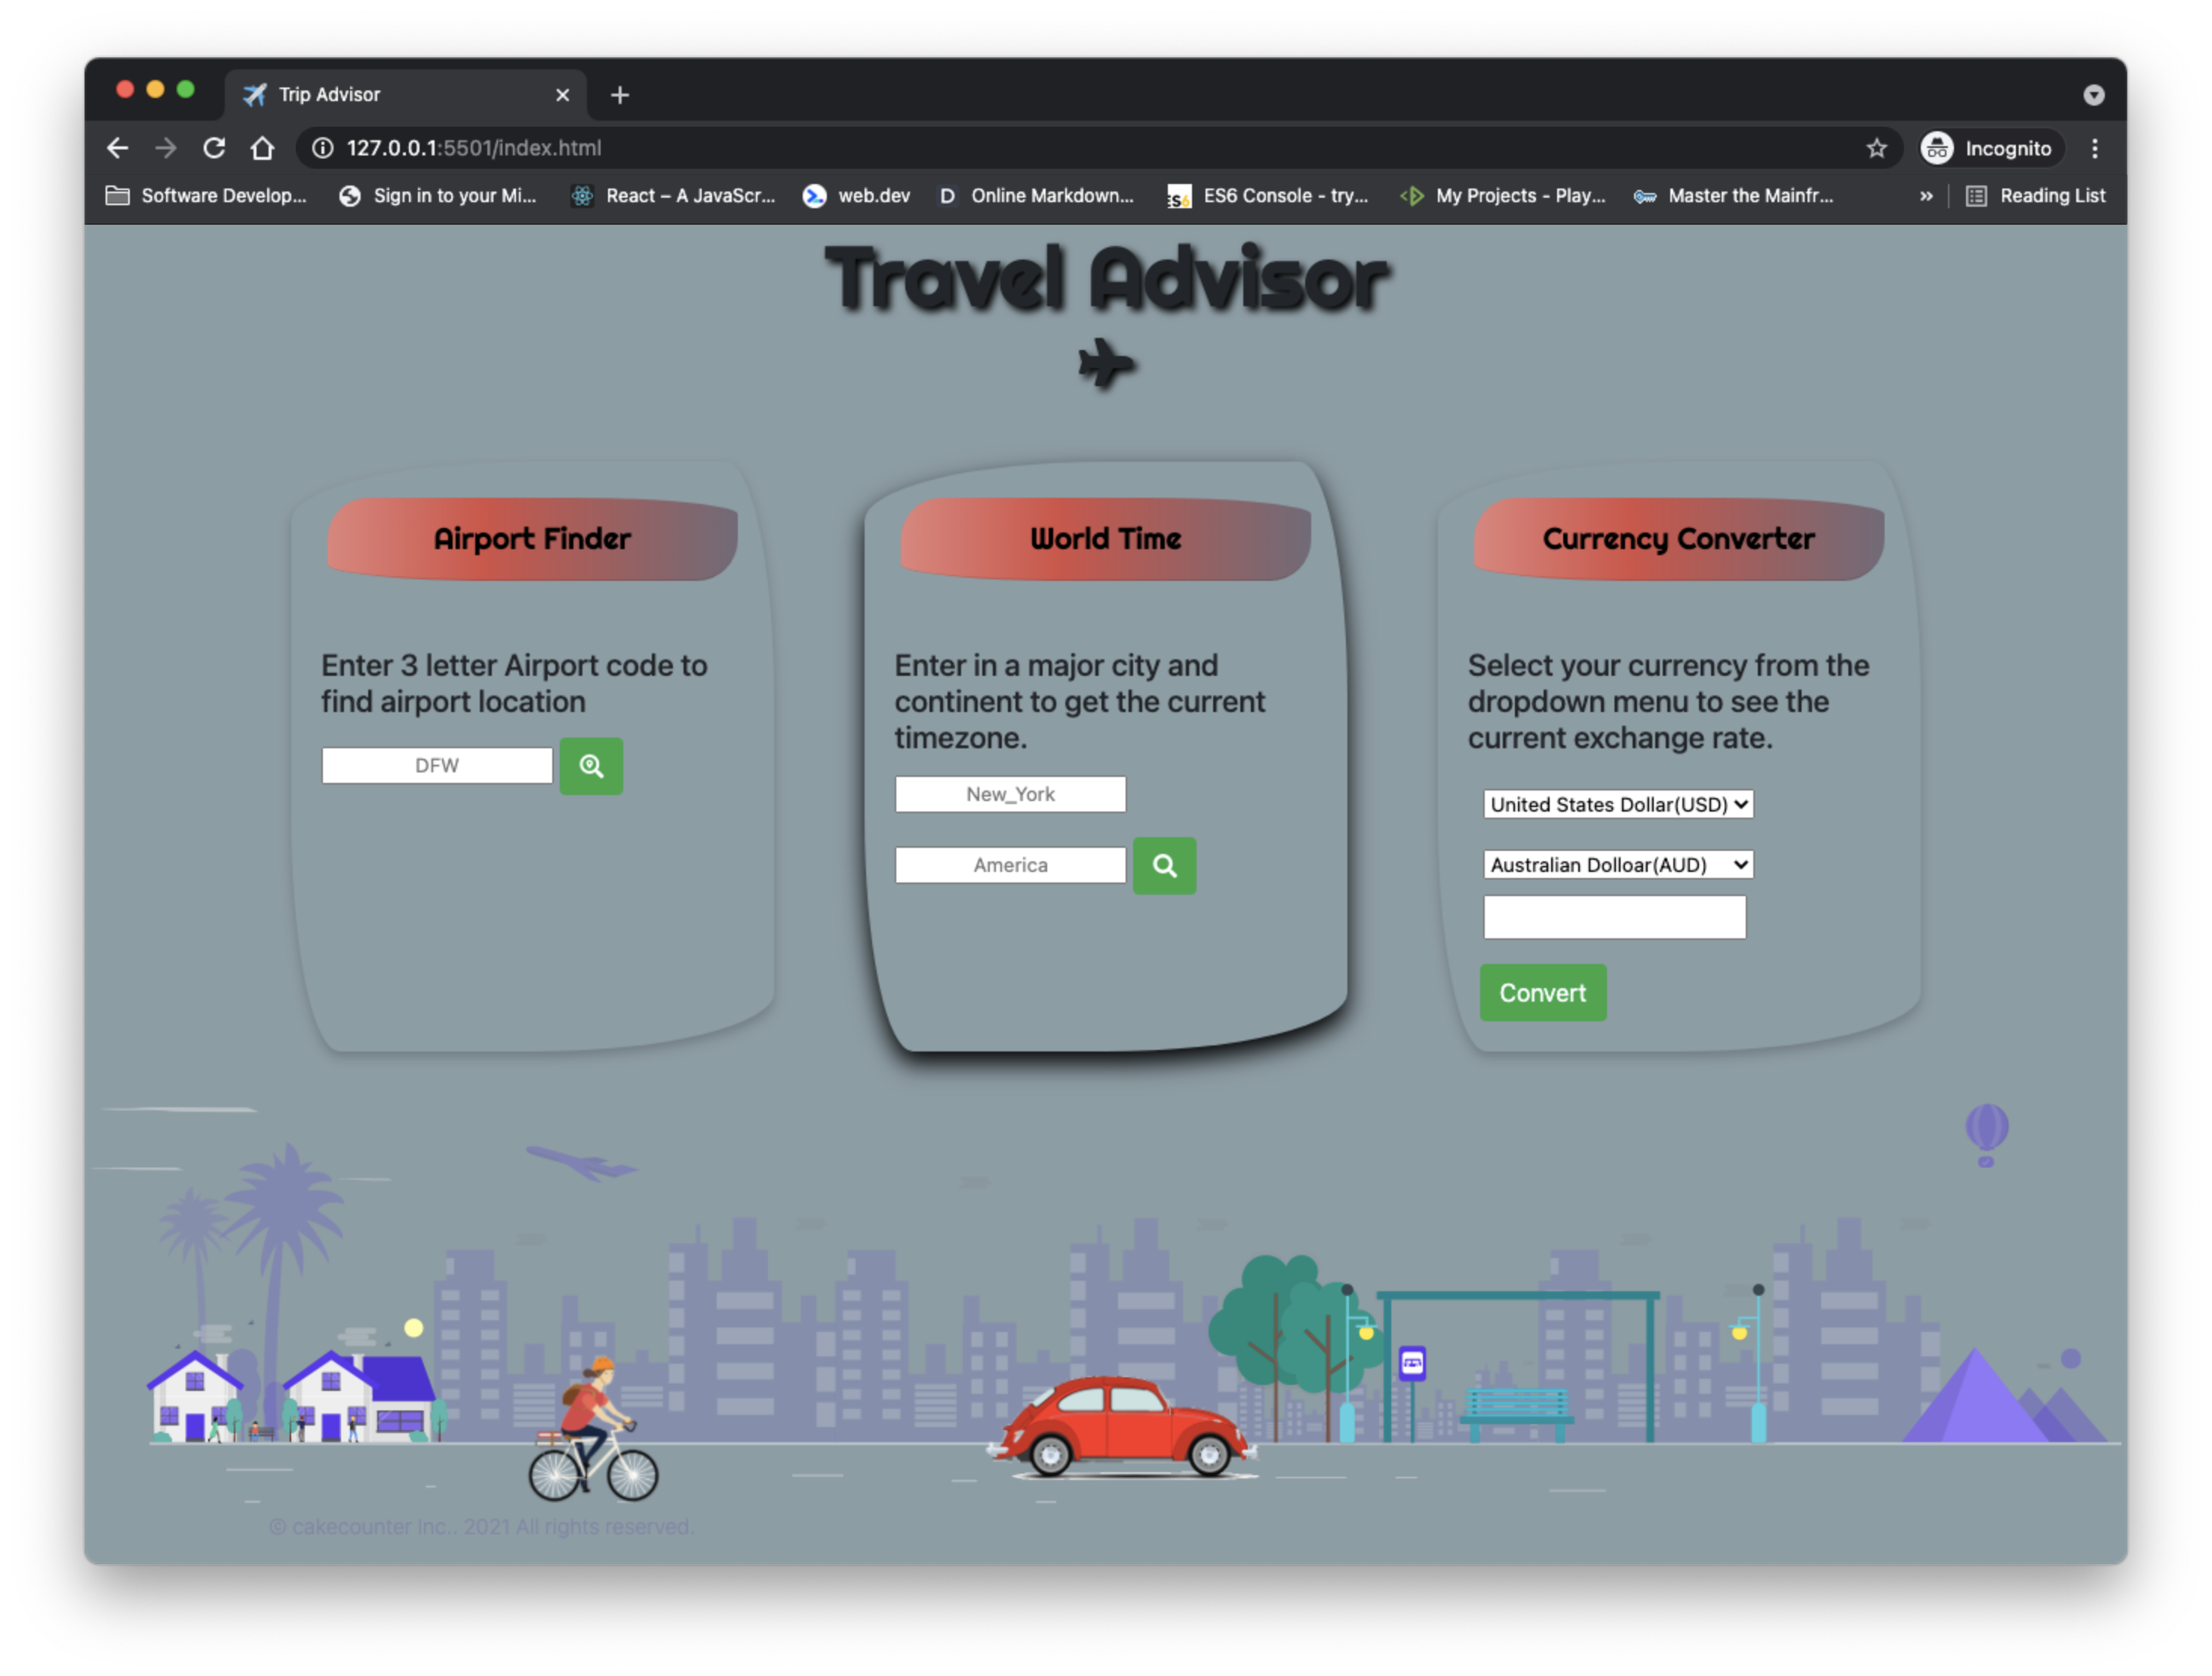
Task: Go back with browser back arrow
Action: coord(118,148)
